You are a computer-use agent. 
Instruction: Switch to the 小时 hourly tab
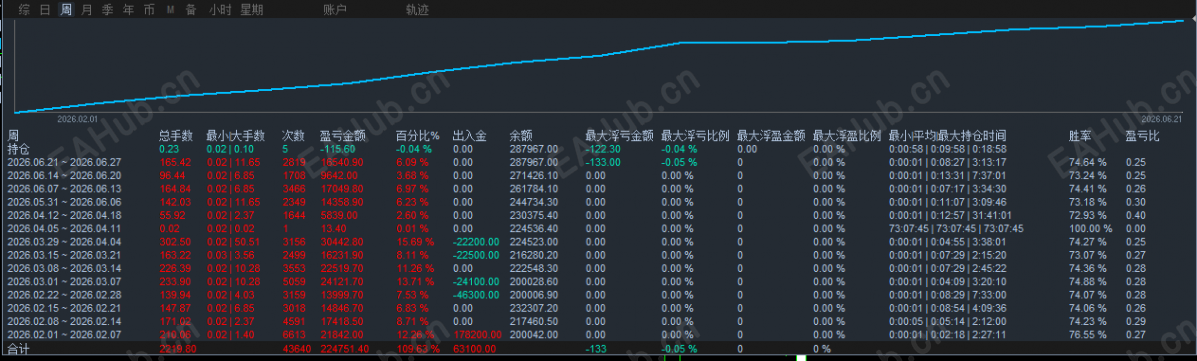(x=221, y=10)
